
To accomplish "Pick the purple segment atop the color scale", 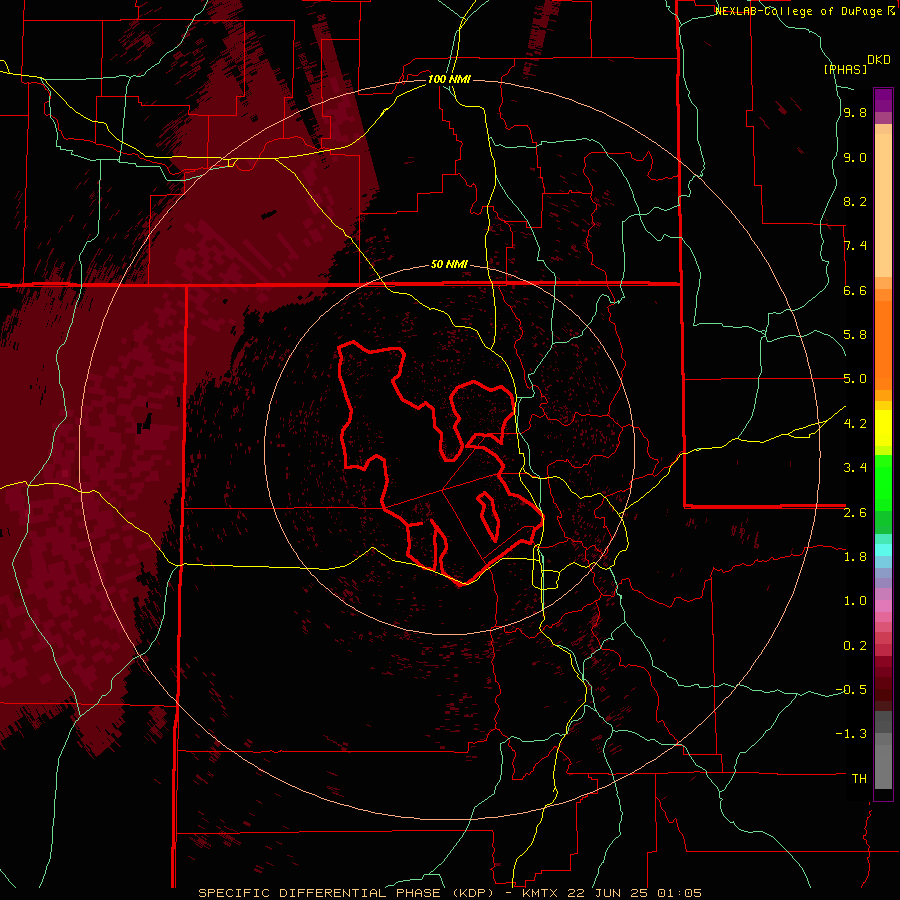I will pyautogui.click(x=883, y=101).
